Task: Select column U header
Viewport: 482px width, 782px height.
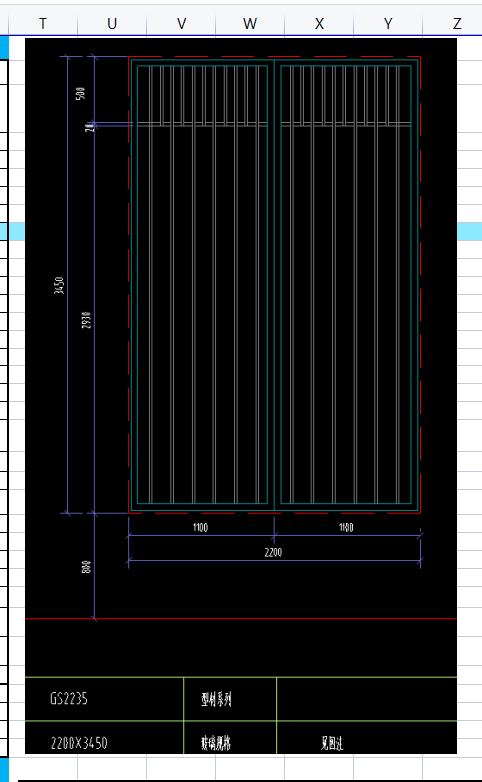Action: pos(112,23)
